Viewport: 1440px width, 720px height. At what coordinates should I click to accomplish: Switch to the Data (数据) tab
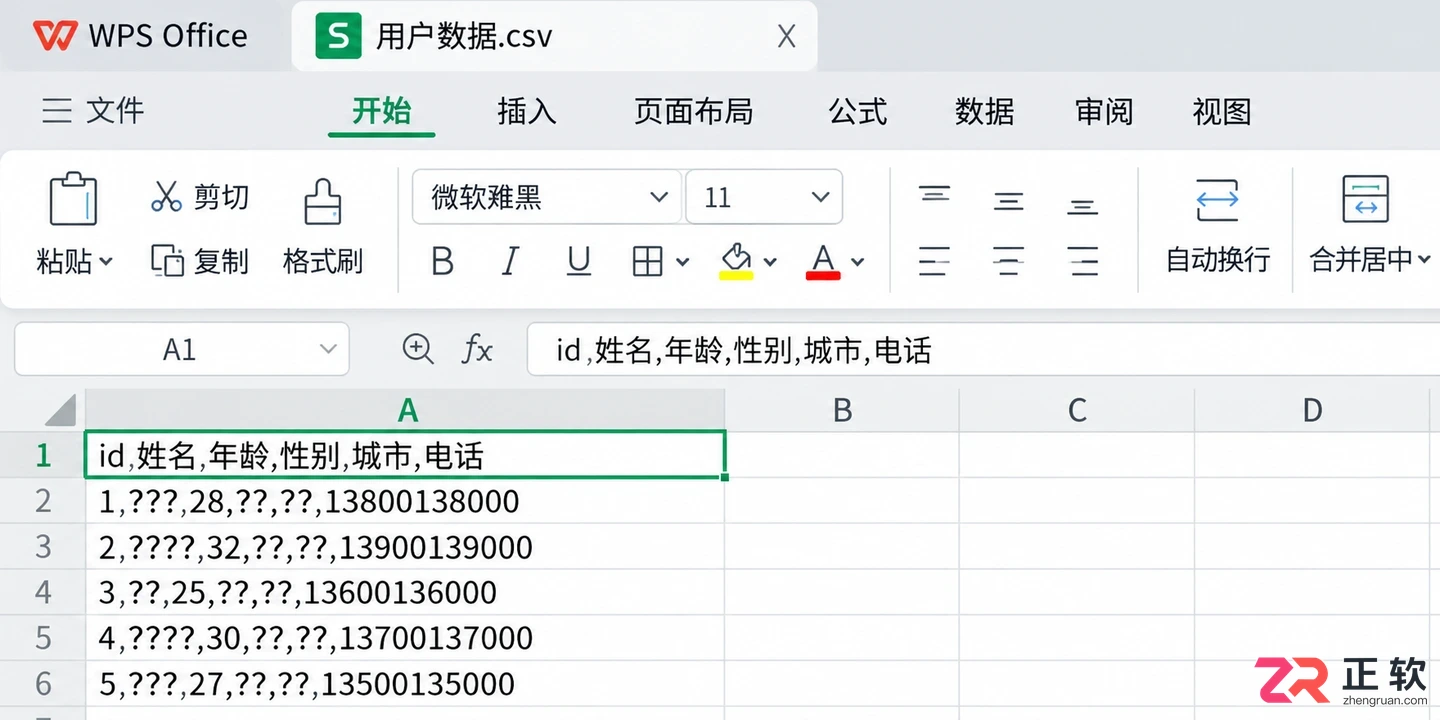click(984, 111)
